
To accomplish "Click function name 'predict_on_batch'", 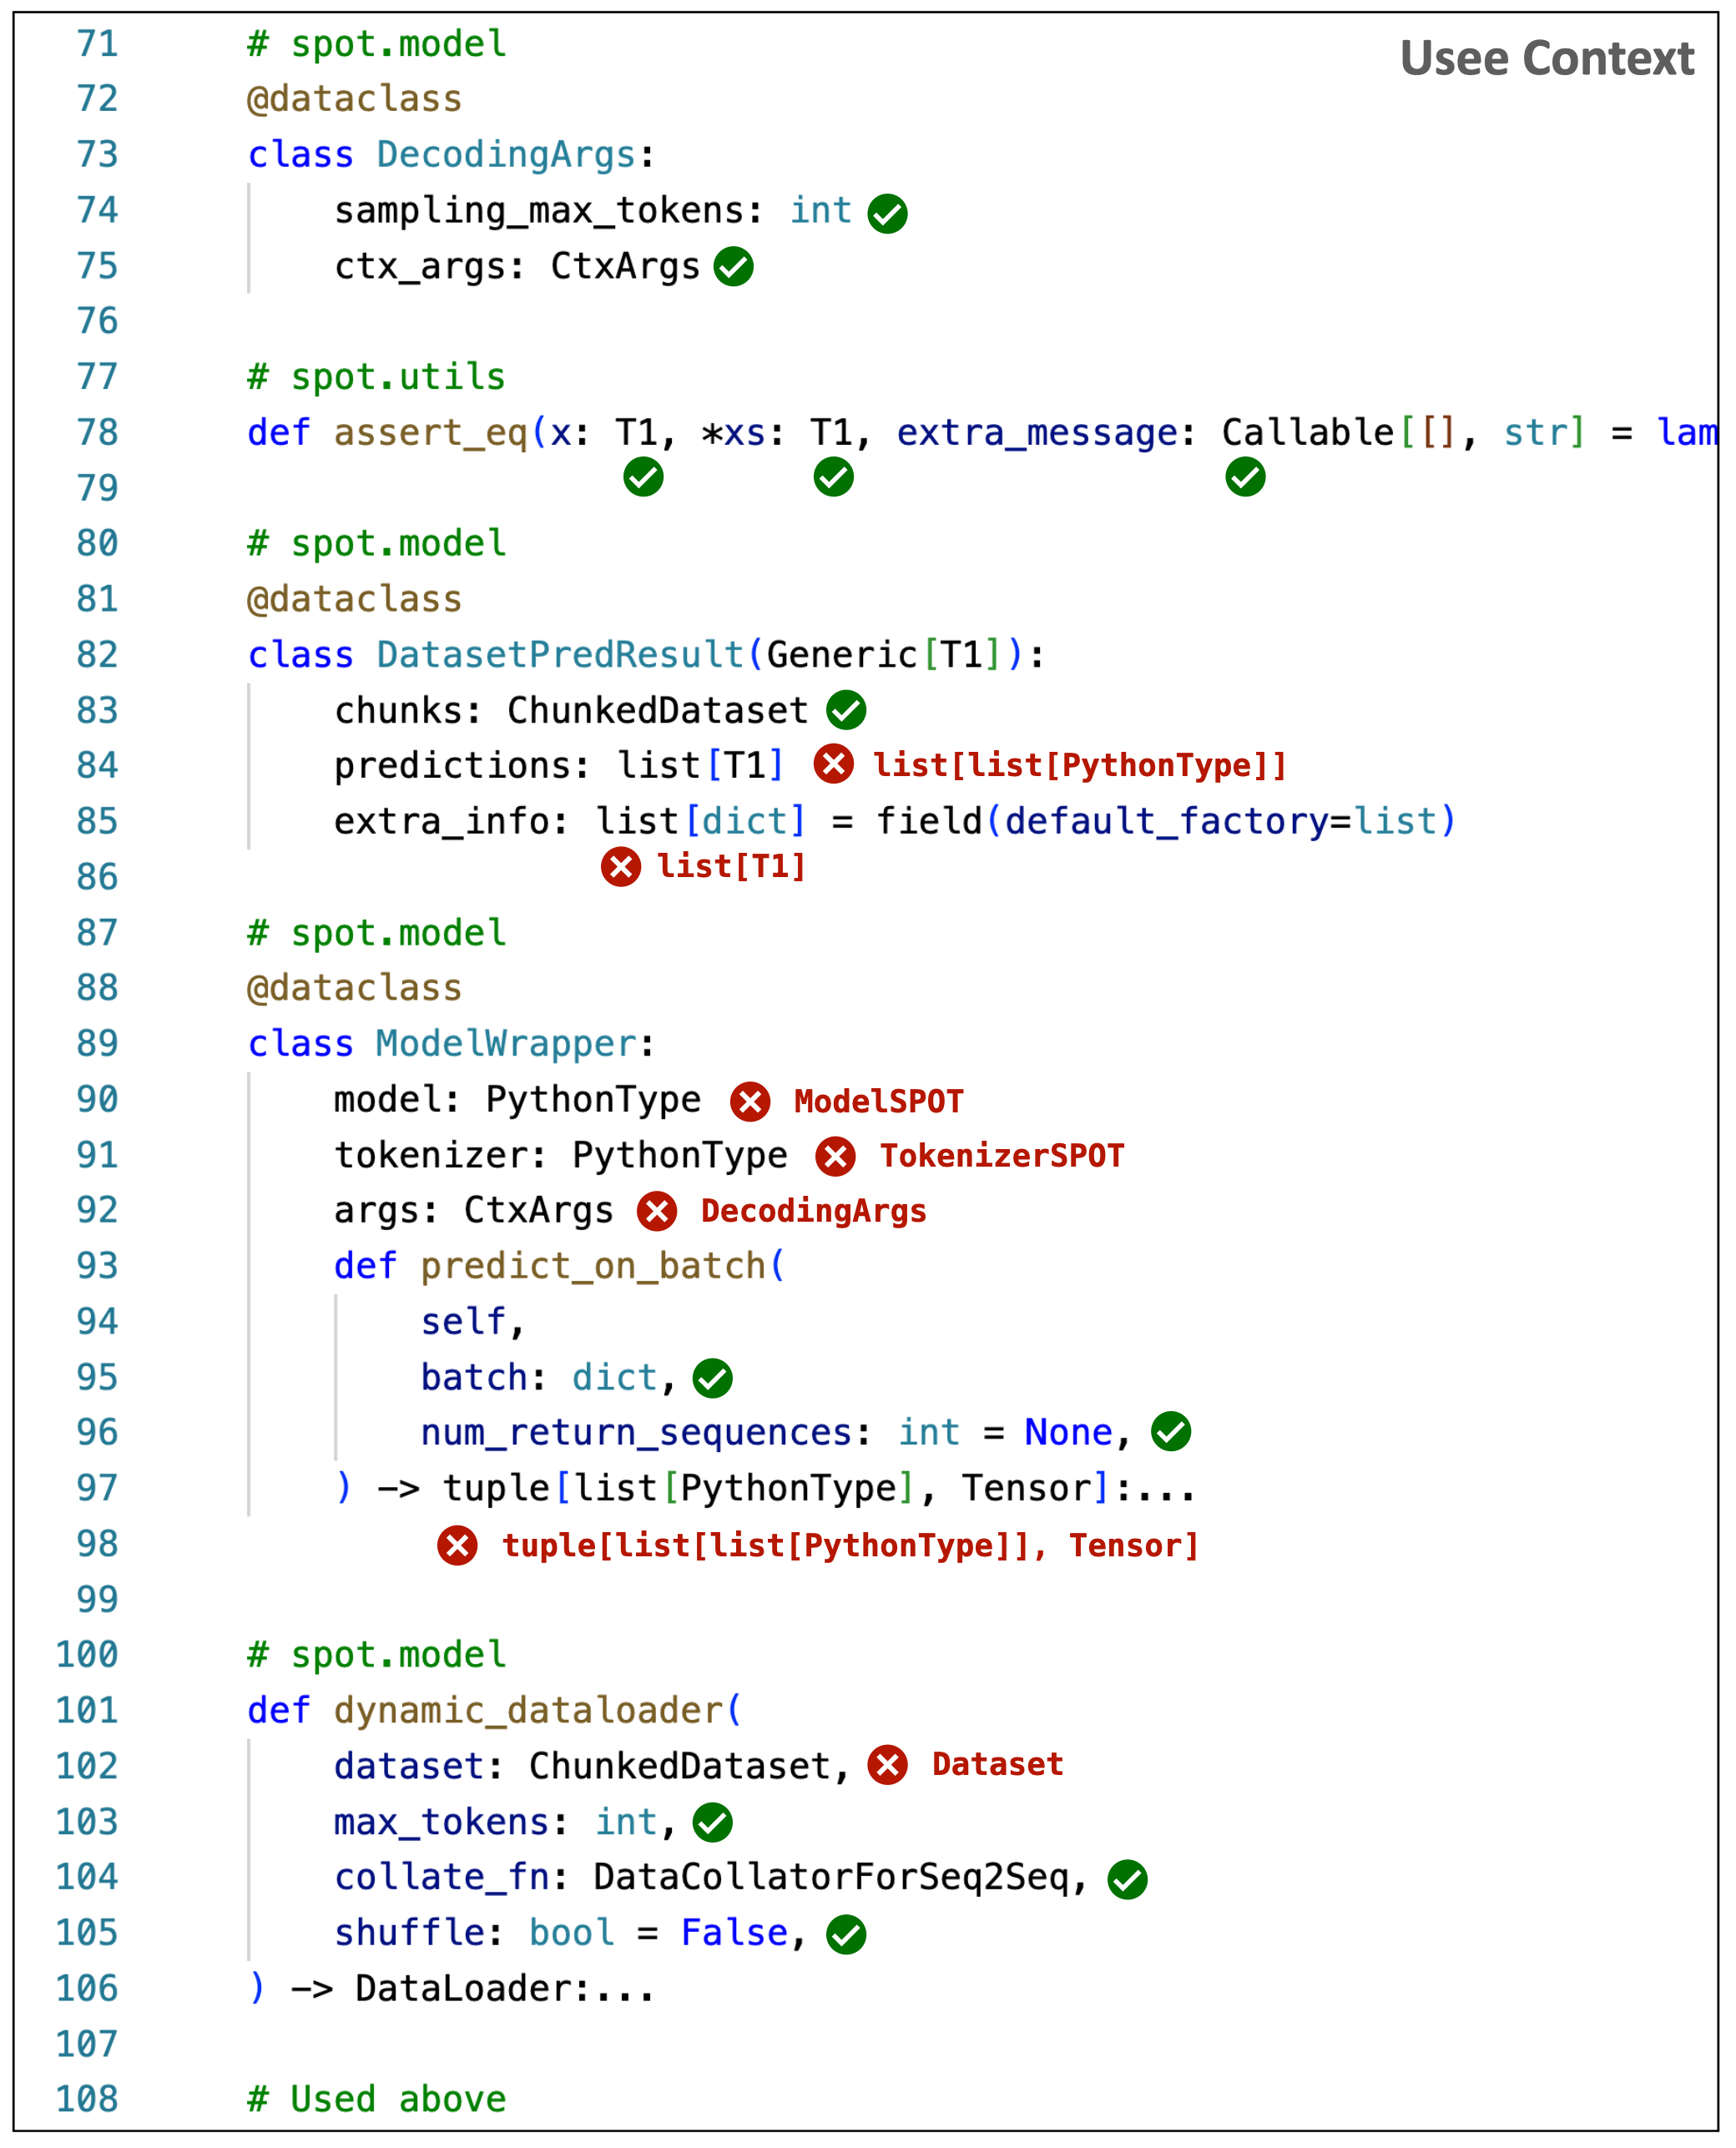I will pyautogui.click(x=593, y=1266).
